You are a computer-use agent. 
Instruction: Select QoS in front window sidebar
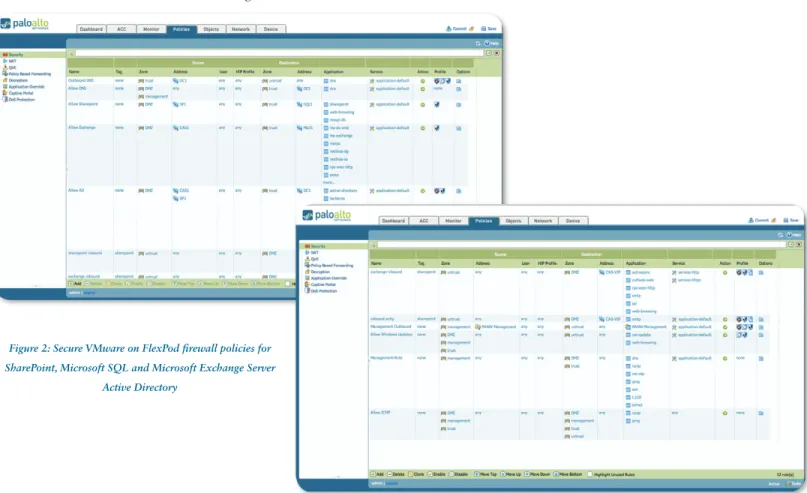pos(312,259)
